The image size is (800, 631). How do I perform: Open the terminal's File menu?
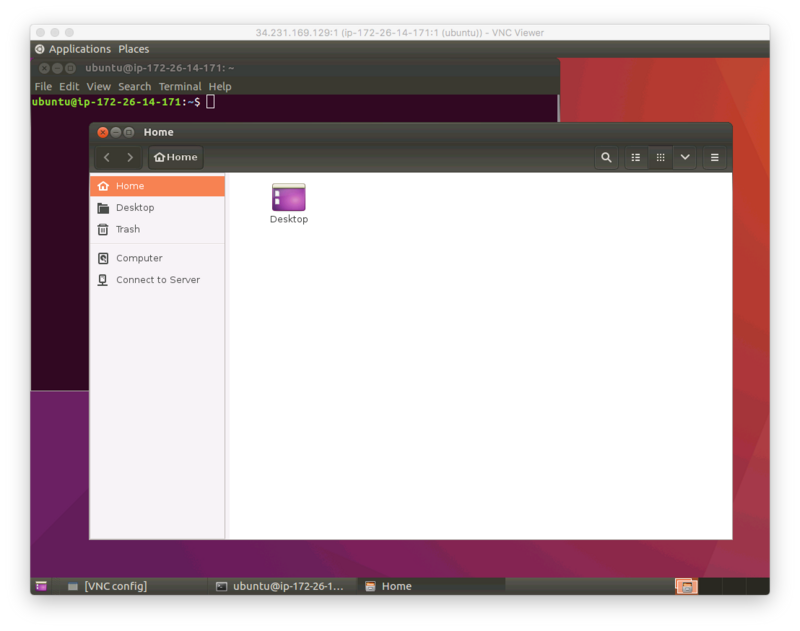tap(43, 87)
